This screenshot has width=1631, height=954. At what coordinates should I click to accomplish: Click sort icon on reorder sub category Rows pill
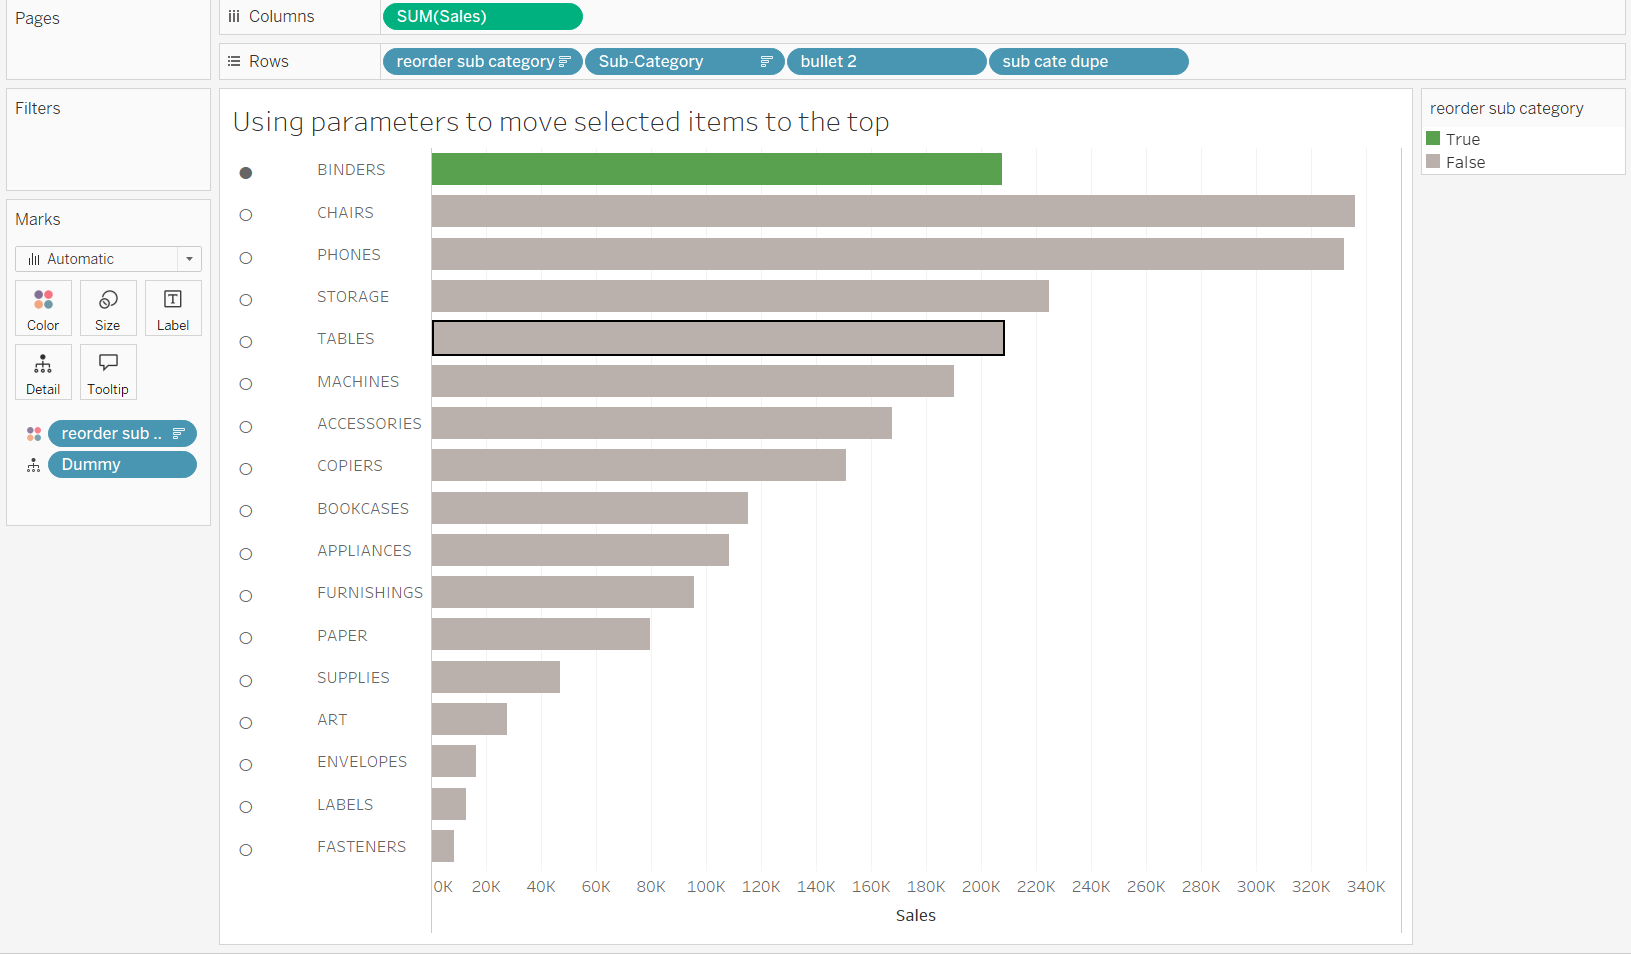(565, 62)
